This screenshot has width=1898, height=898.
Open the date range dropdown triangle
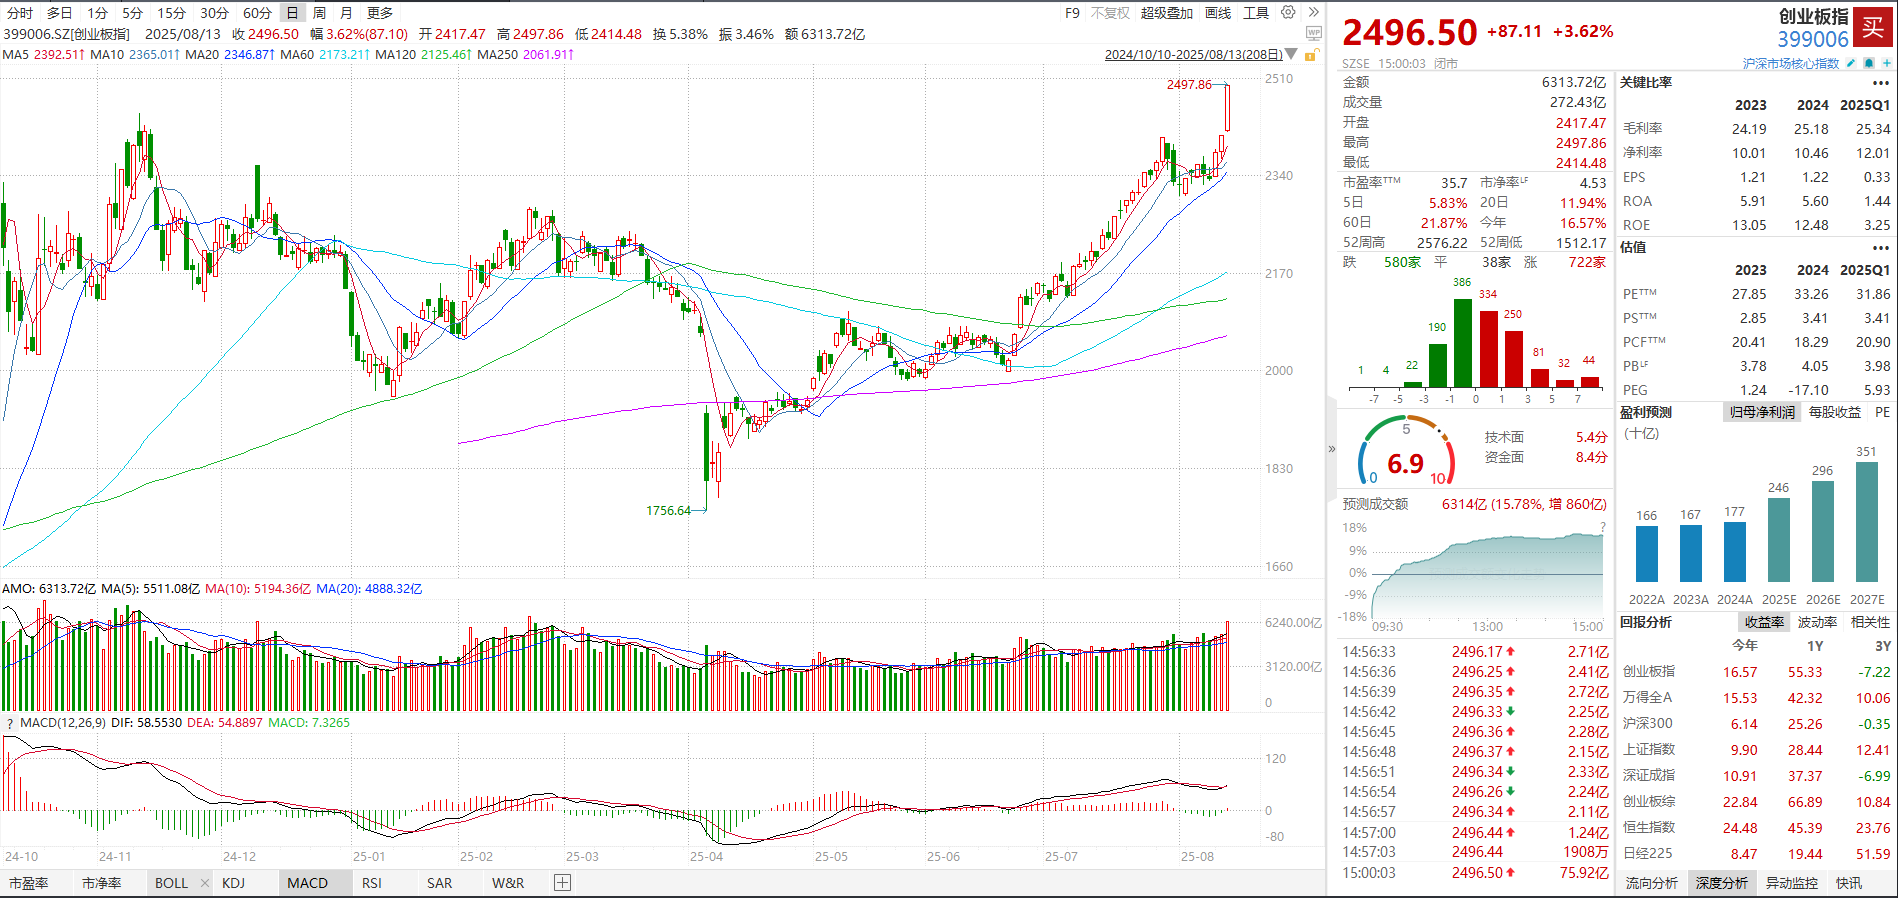coord(1291,54)
